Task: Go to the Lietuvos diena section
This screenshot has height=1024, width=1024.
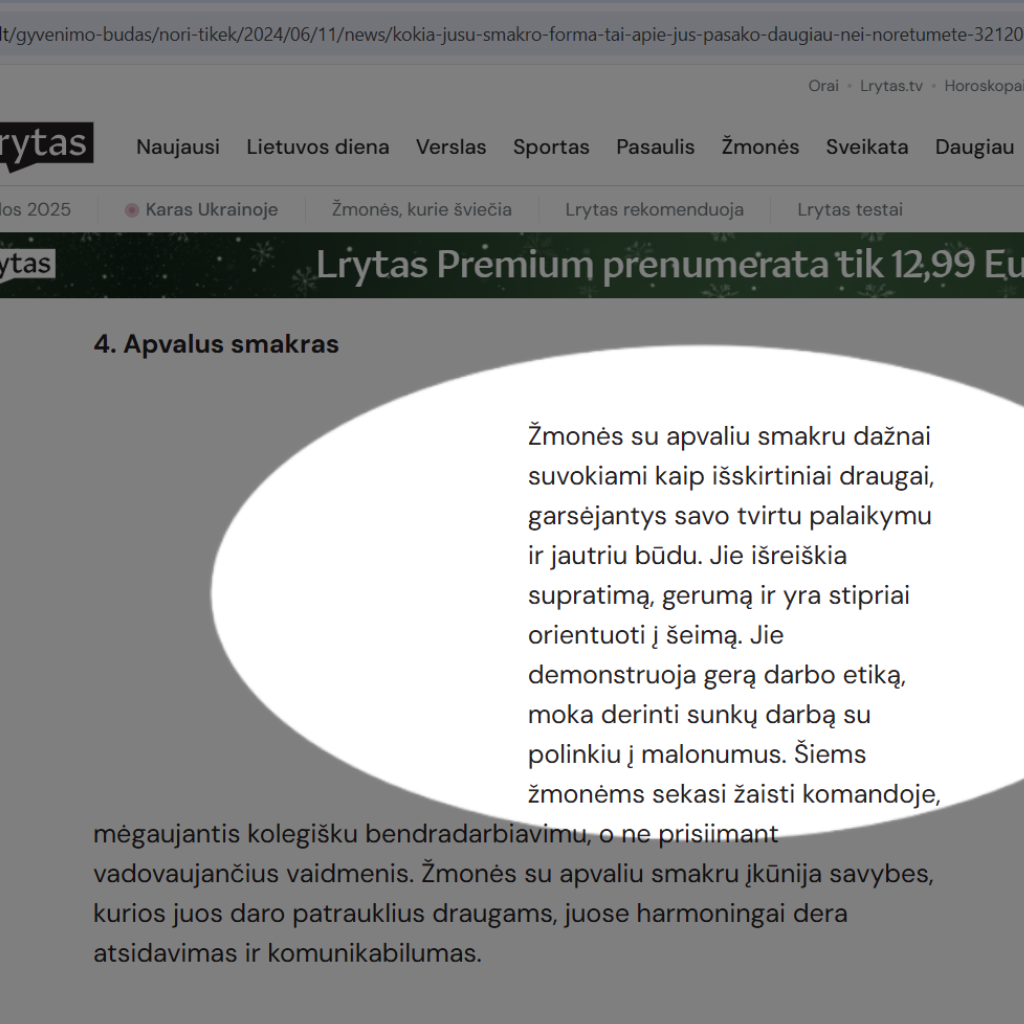Action: [x=318, y=147]
